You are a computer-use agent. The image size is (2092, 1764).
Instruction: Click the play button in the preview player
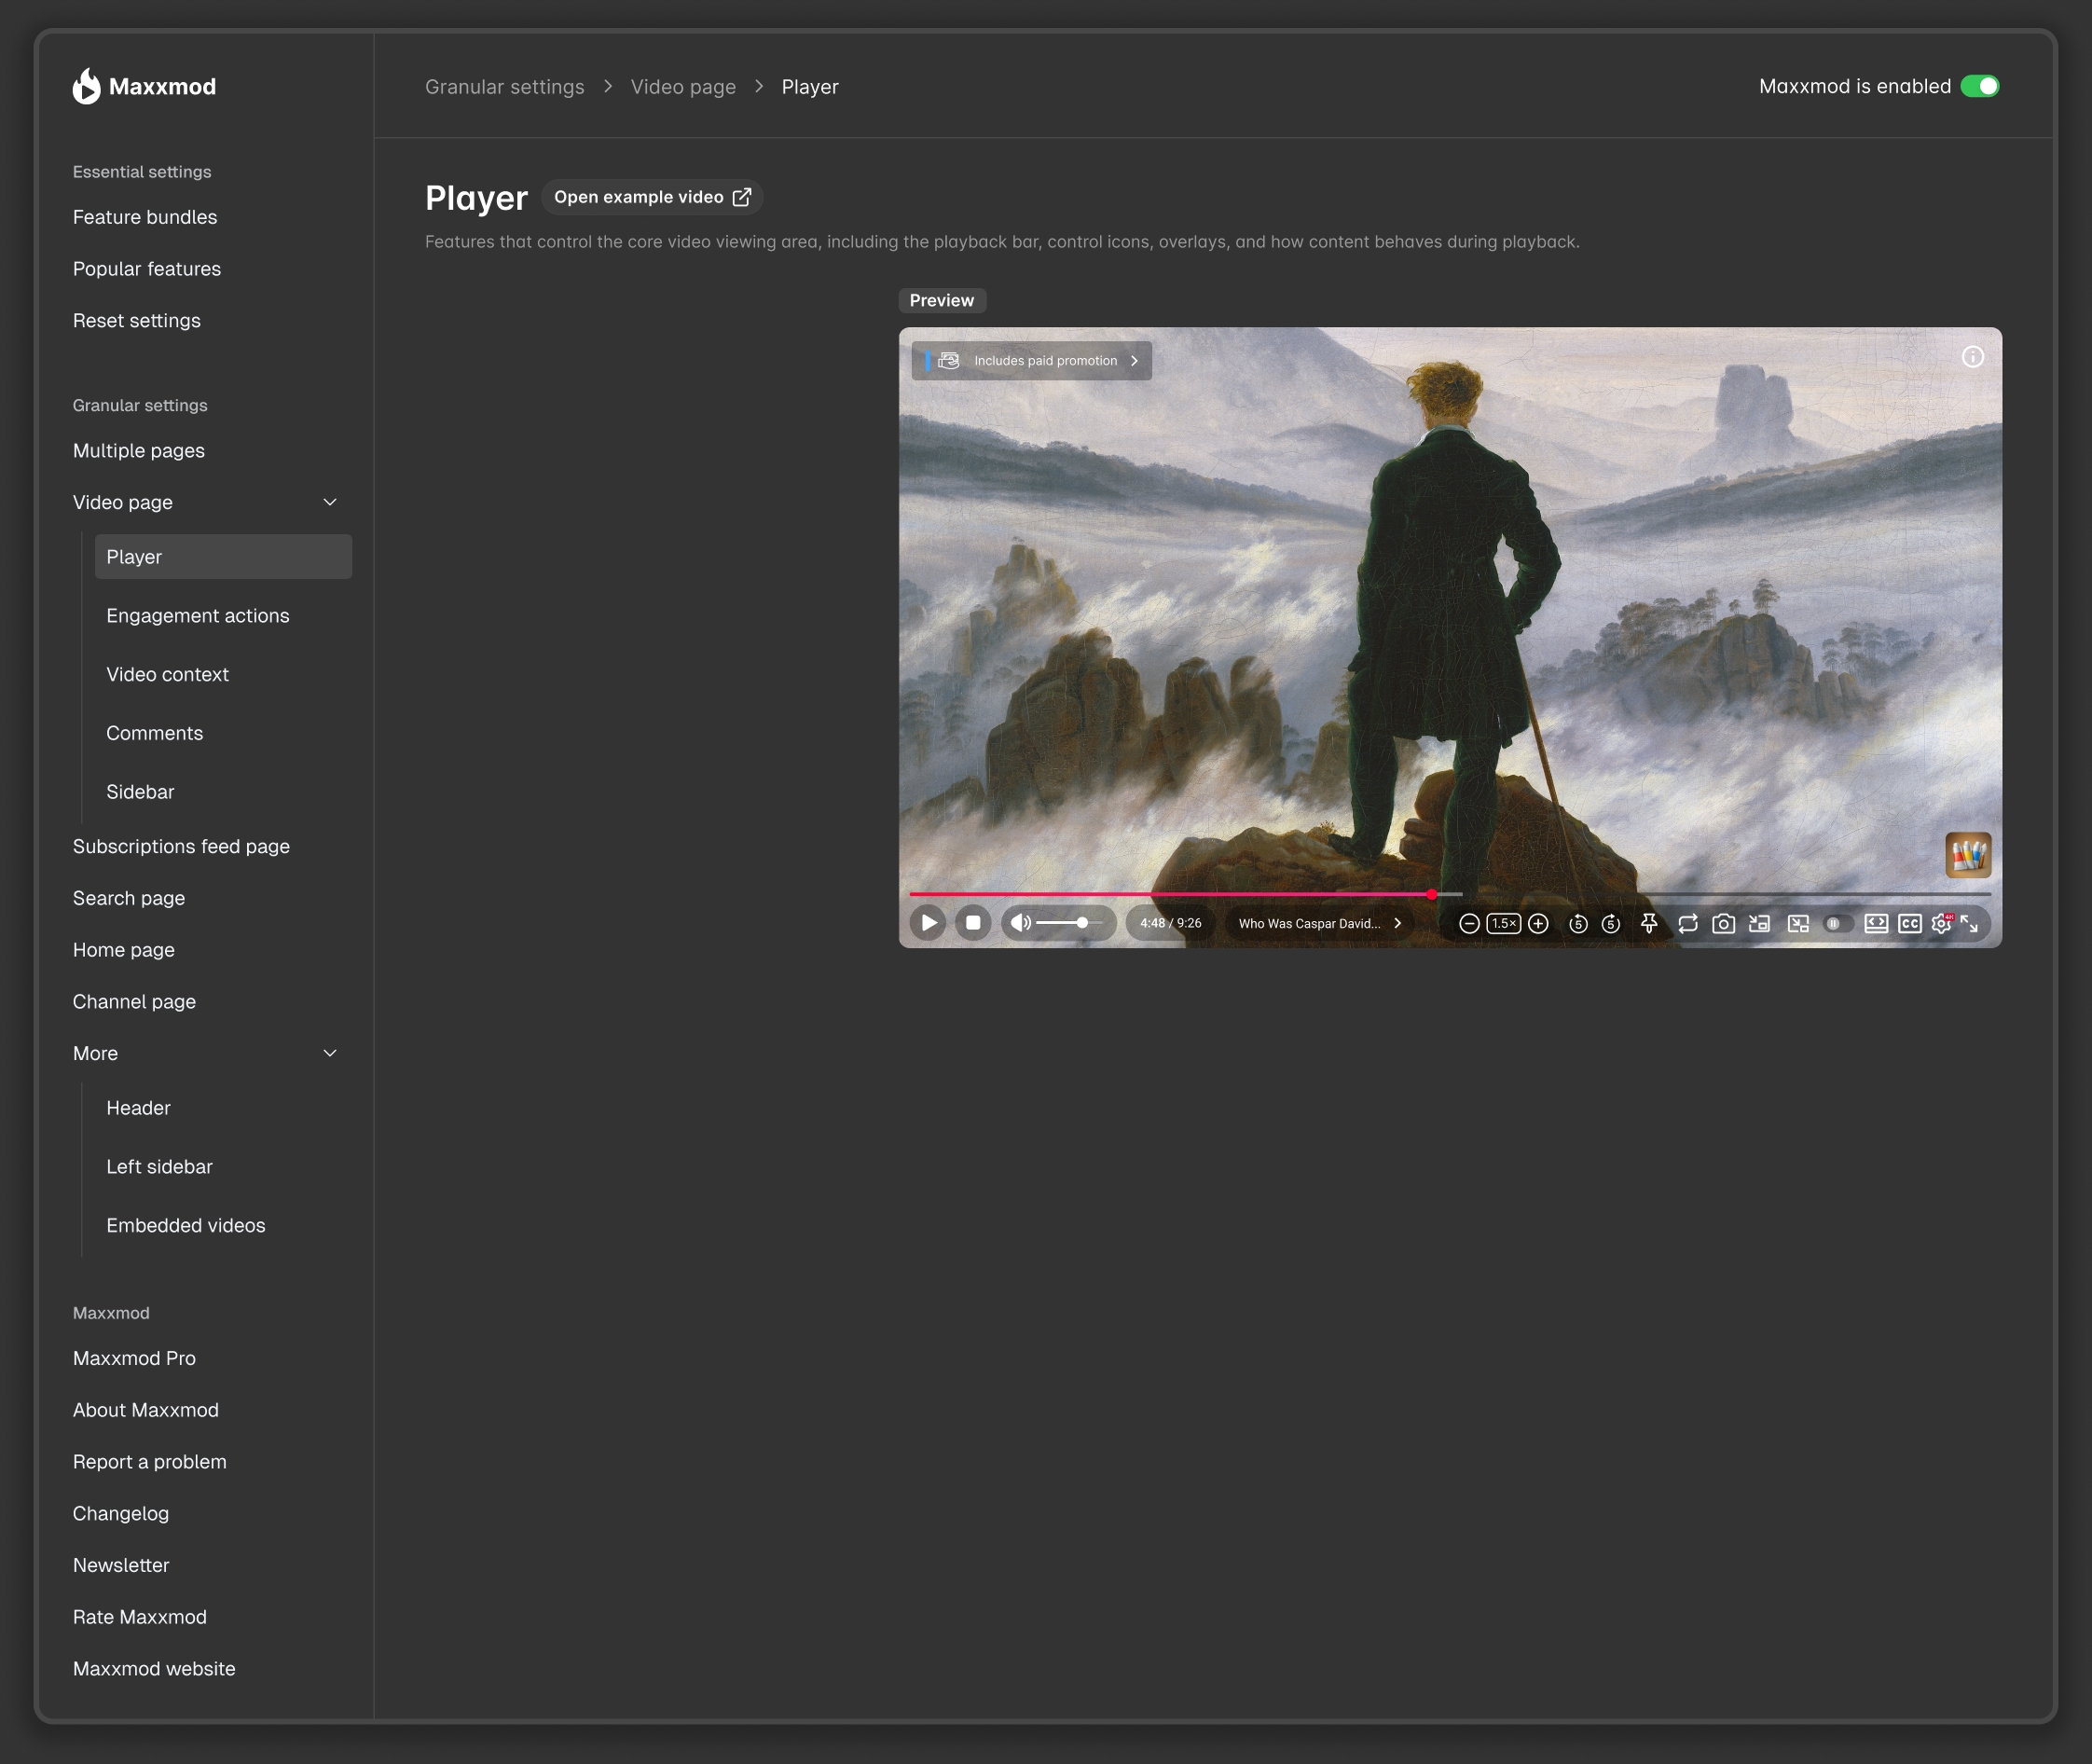coord(929,923)
